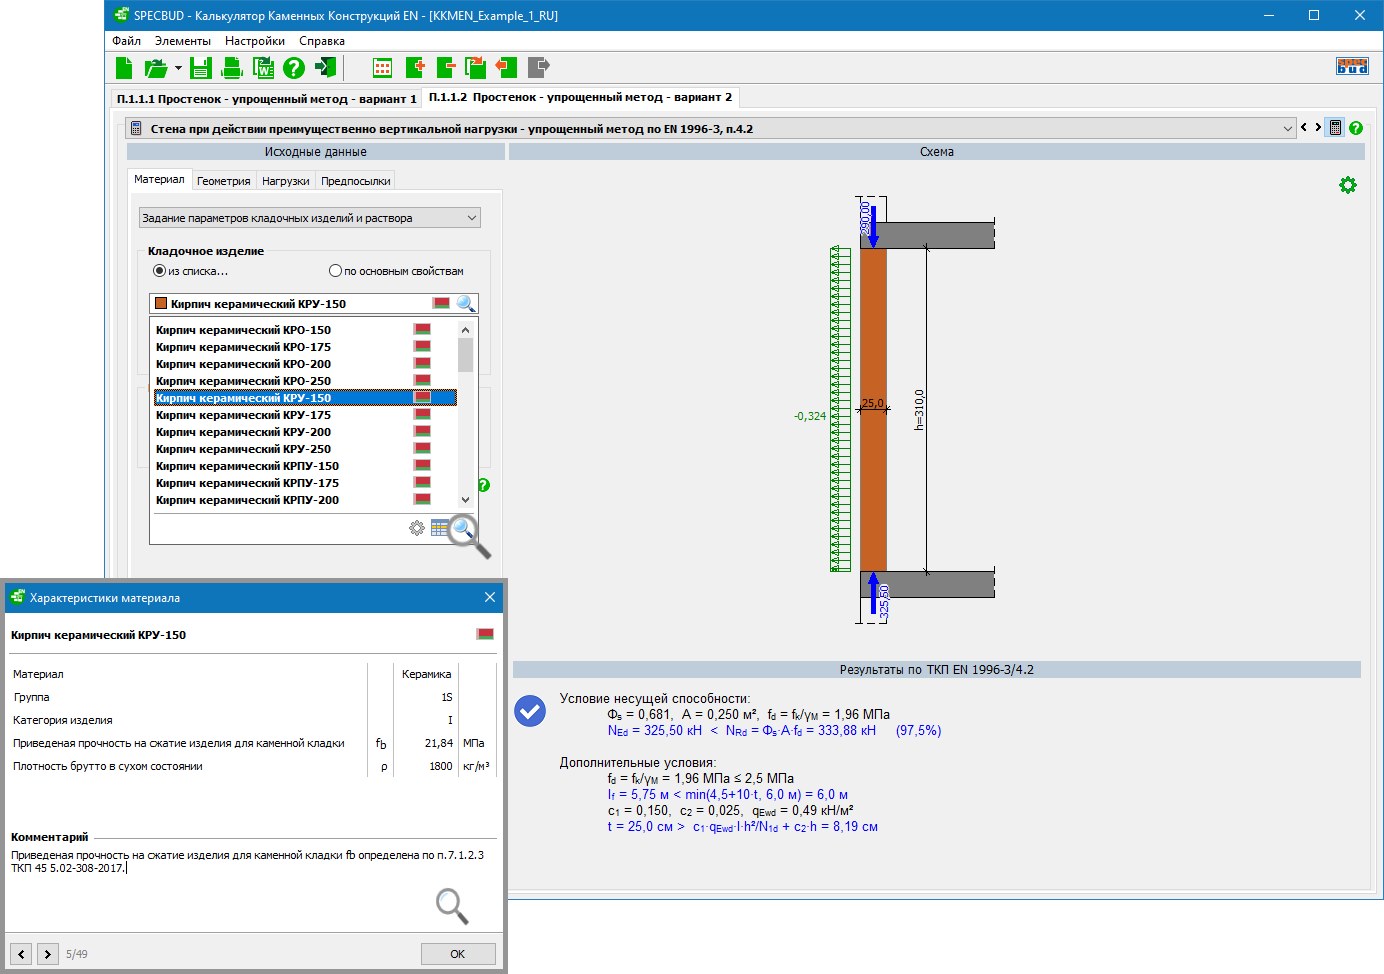The height and width of the screenshot is (974, 1384).
Task: Remove element with minus icon
Action: [446, 68]
